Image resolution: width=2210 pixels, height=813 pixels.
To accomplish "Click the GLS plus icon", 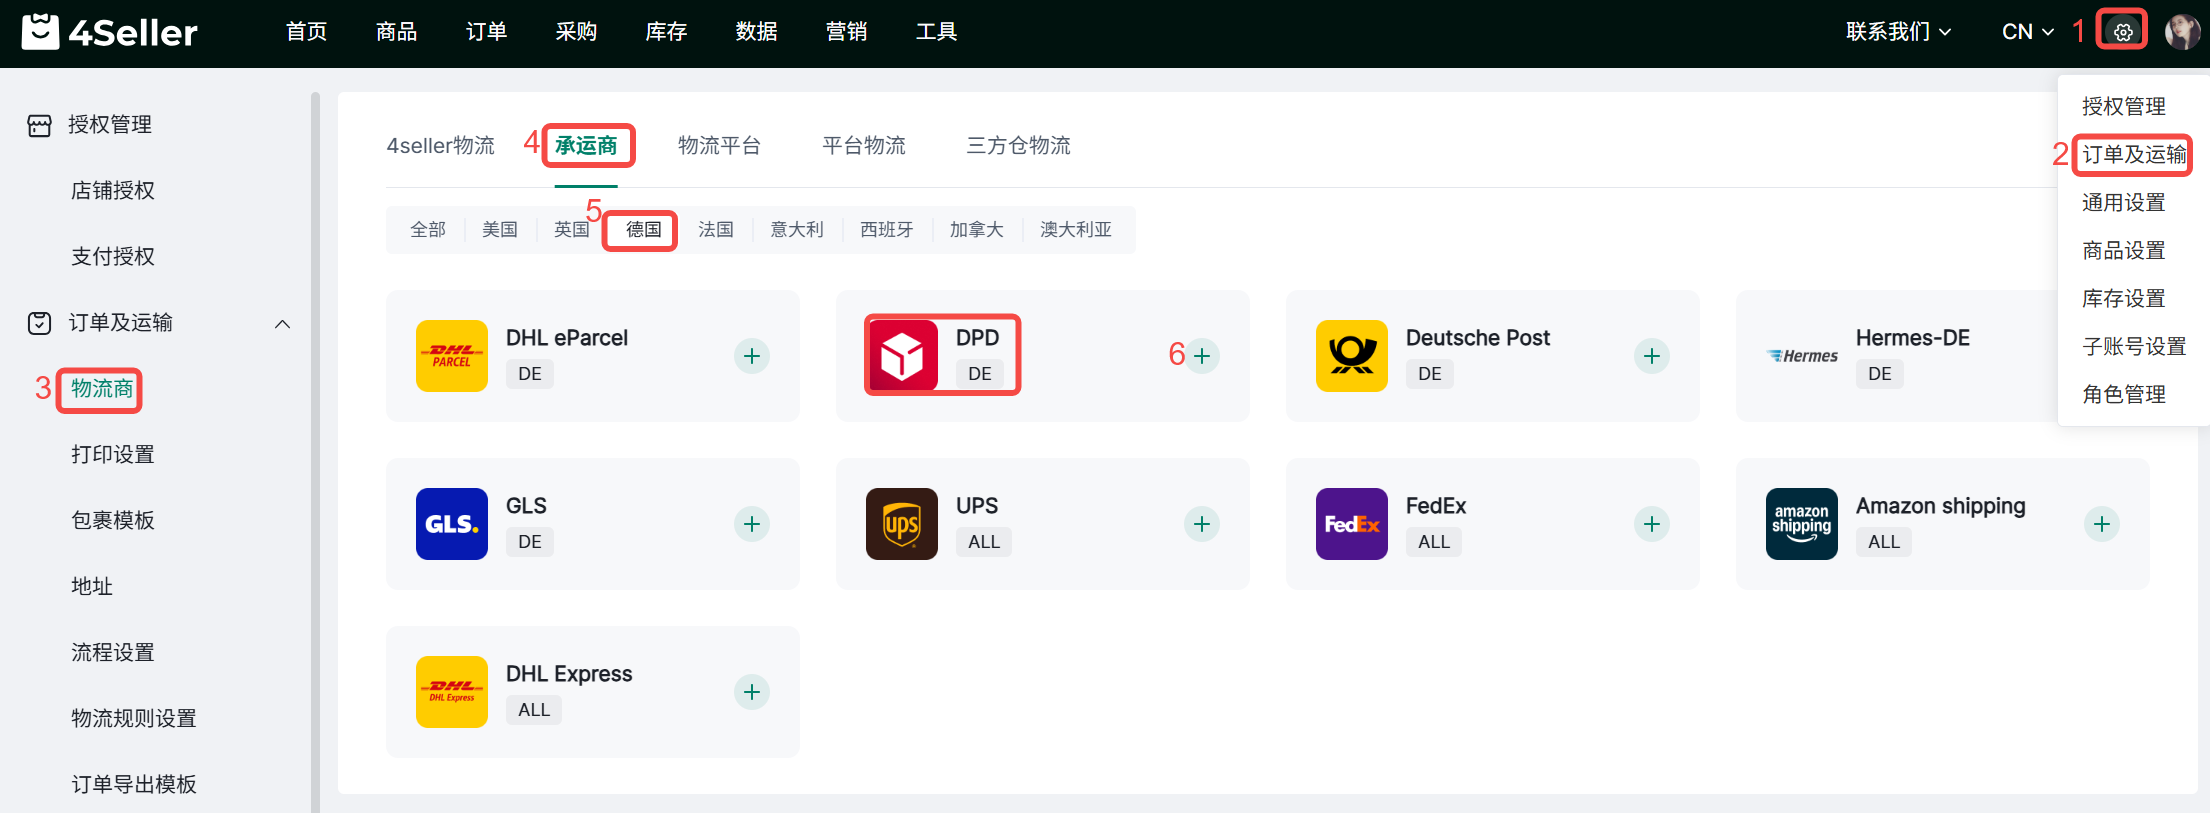I will [752, 524].
